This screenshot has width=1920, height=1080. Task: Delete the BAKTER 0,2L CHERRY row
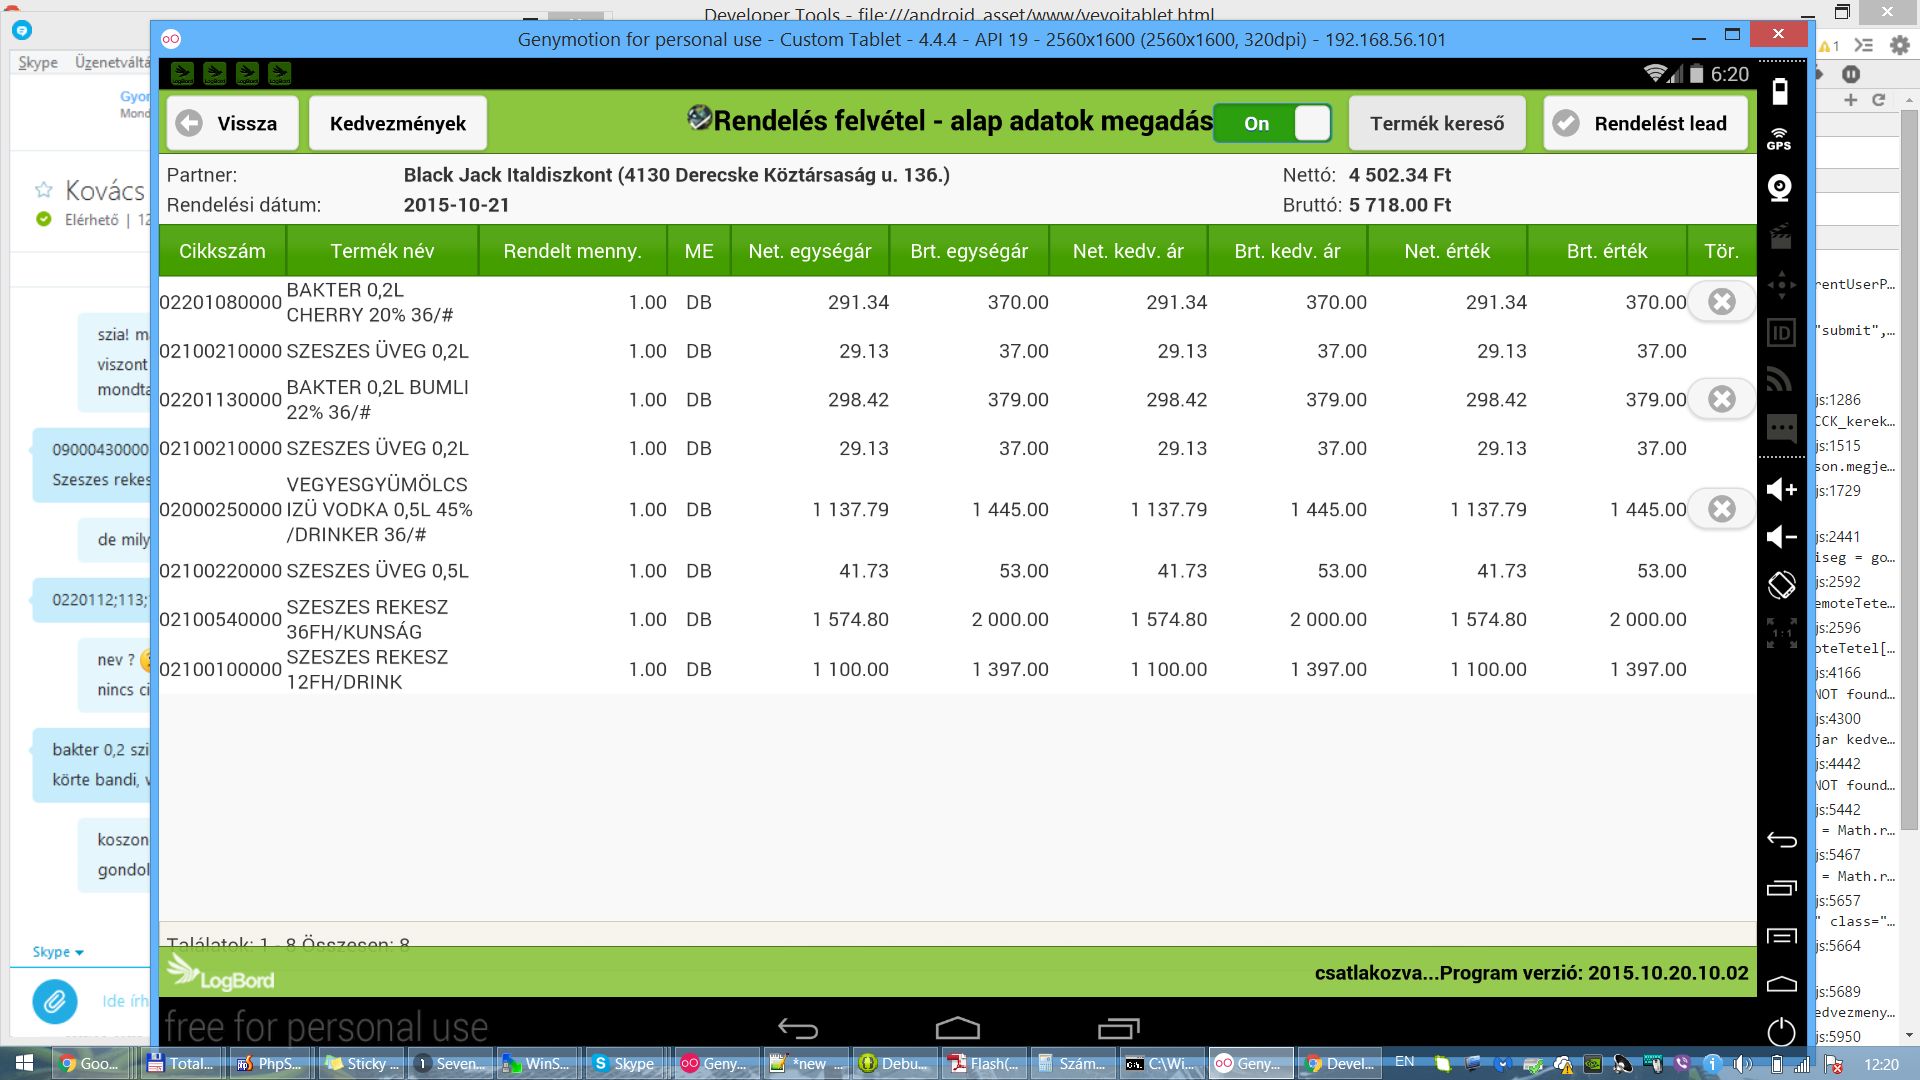click(x=1721, y=302)
